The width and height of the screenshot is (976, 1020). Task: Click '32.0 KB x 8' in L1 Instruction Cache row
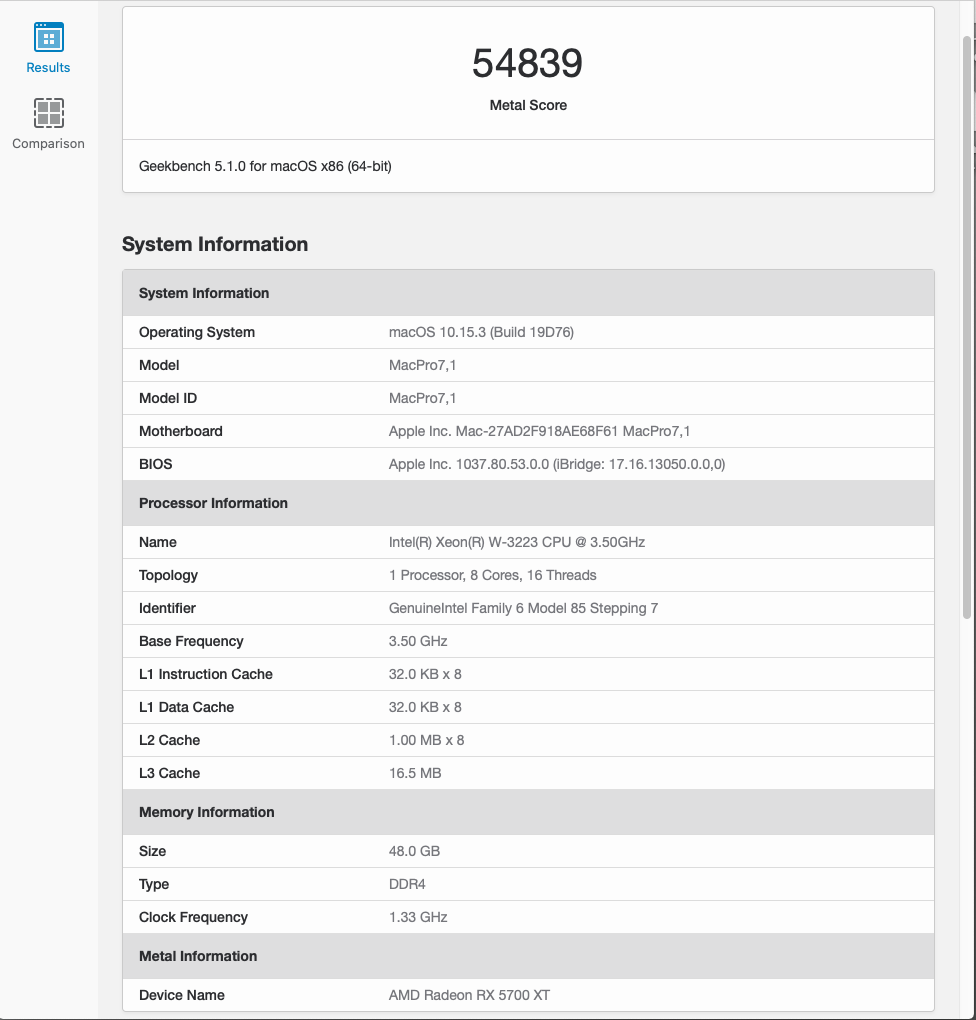coord(425,675)
